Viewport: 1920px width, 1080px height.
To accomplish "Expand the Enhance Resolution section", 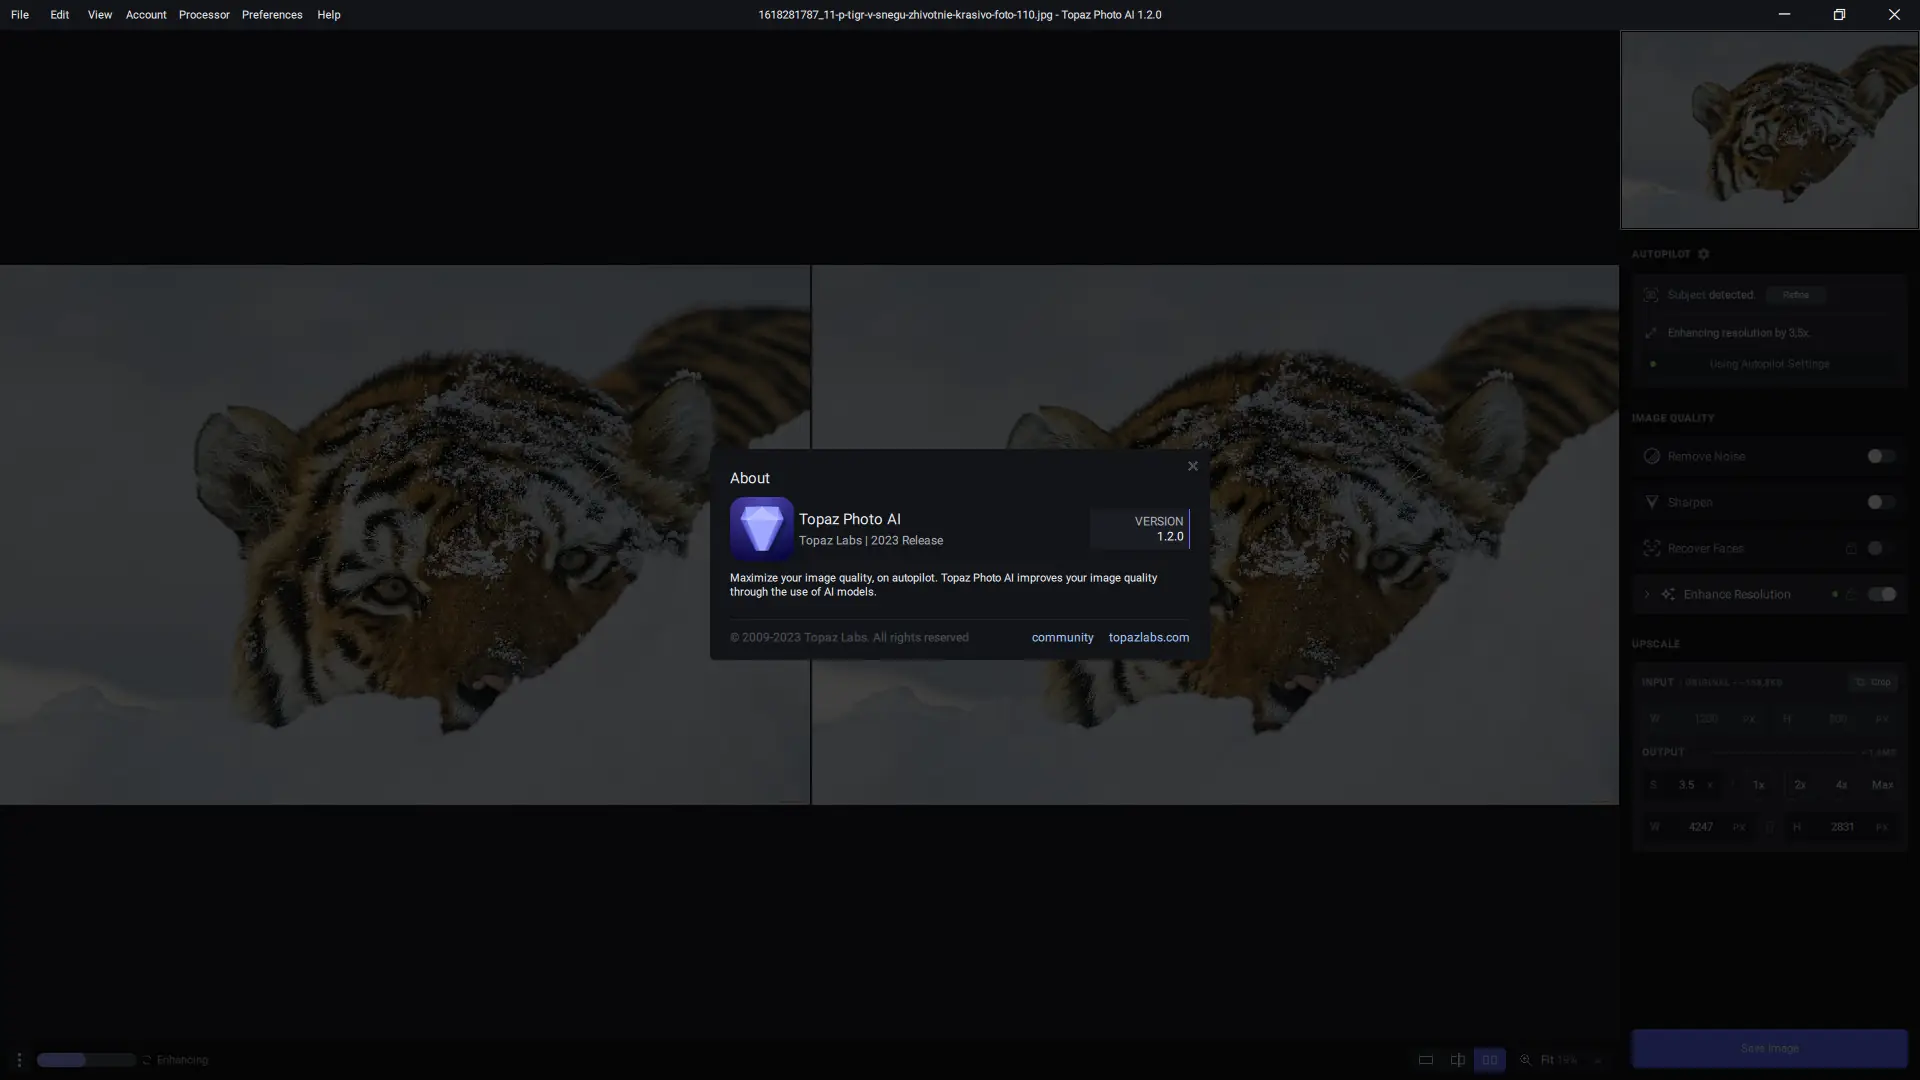I will point(1647,594).
